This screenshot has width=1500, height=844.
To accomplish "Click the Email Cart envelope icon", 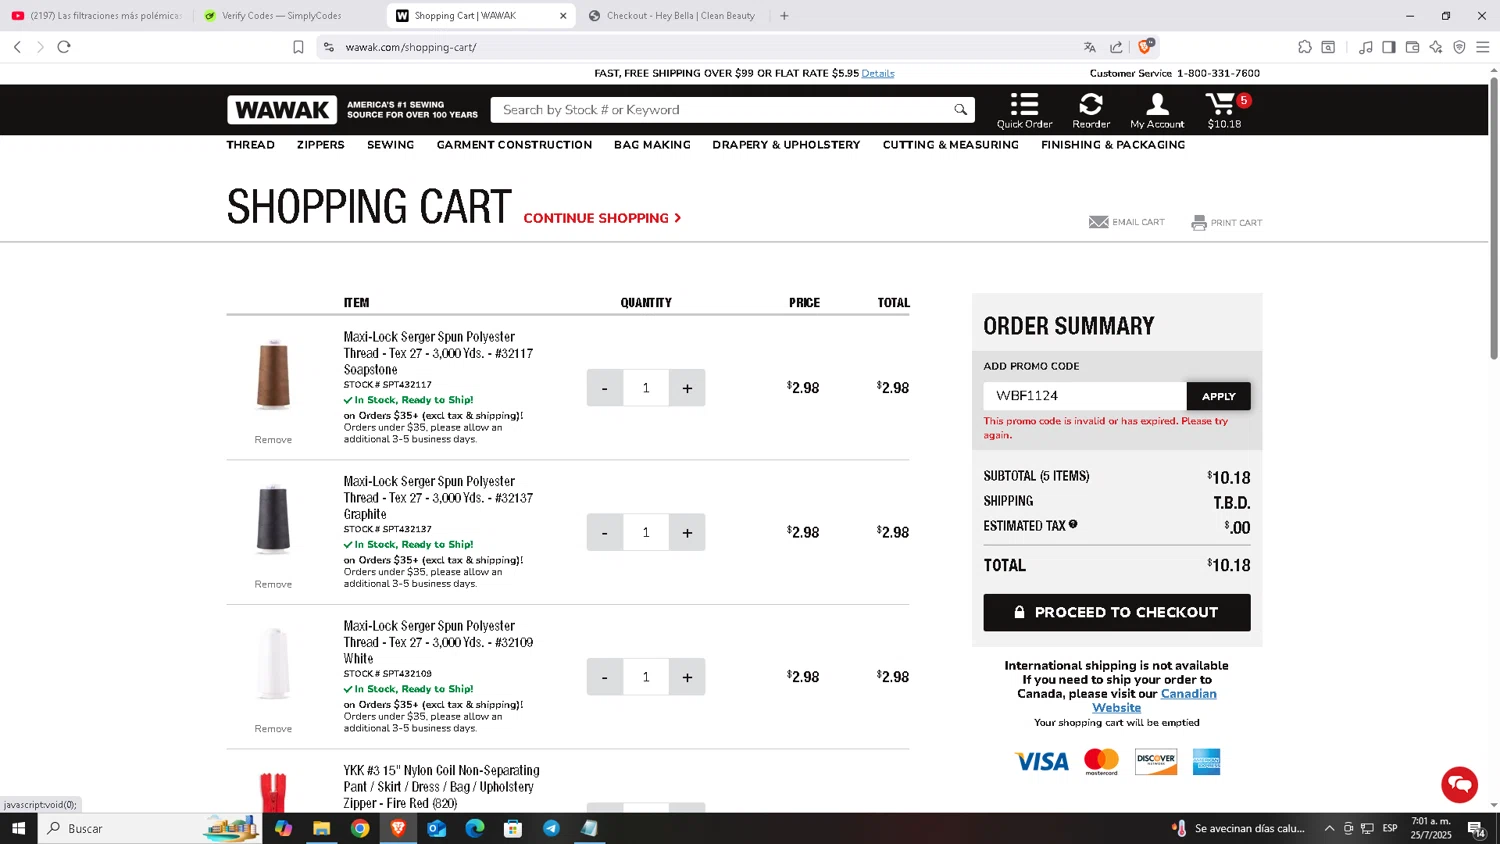I will 1098,222.
